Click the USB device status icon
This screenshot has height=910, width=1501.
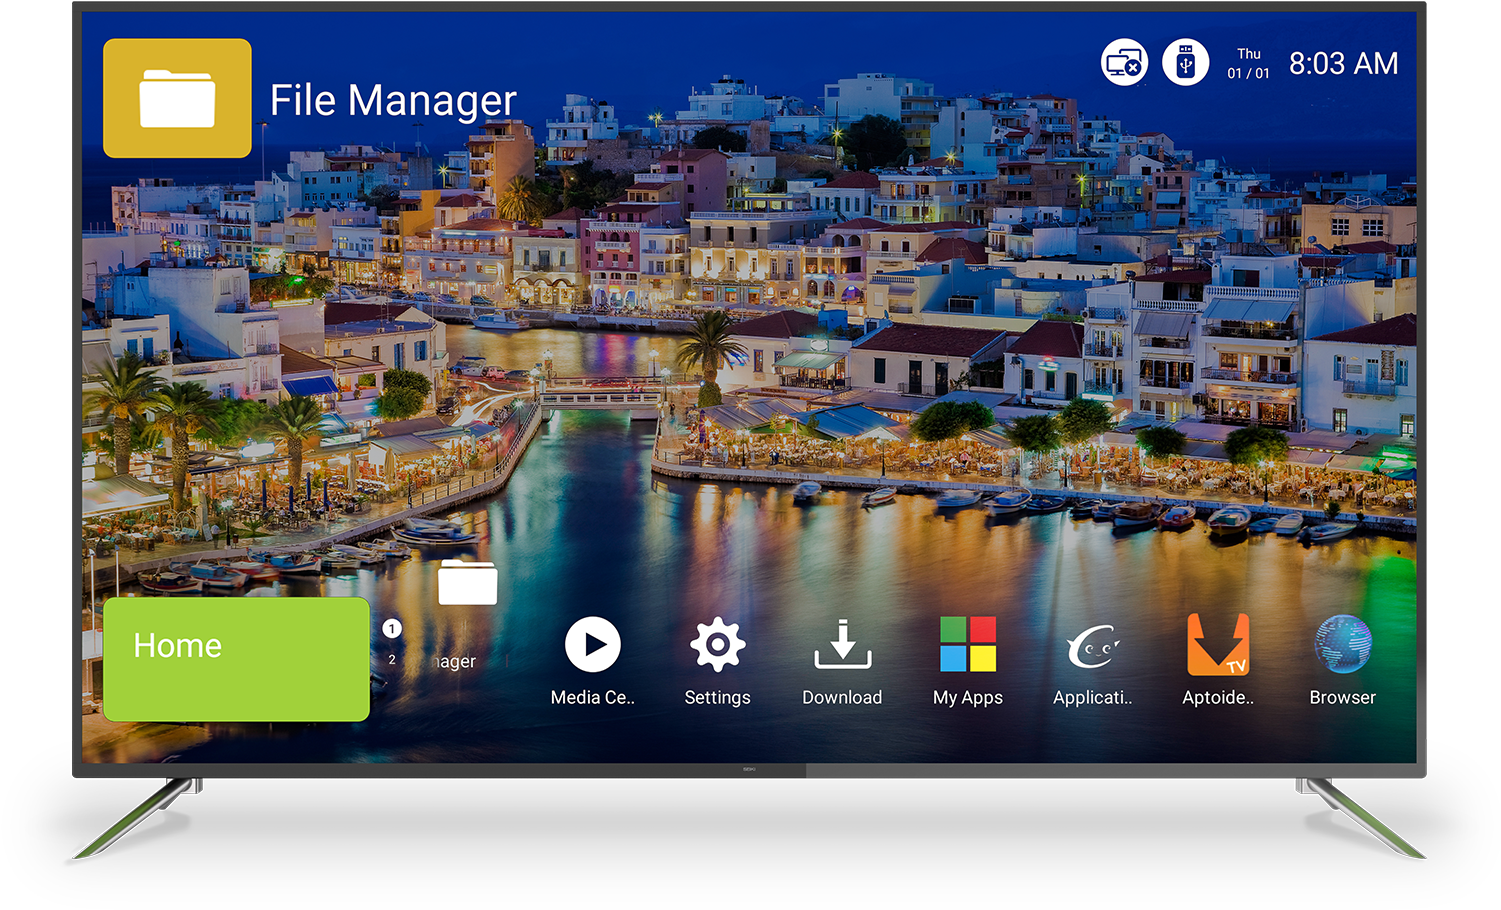(1185, 63)
